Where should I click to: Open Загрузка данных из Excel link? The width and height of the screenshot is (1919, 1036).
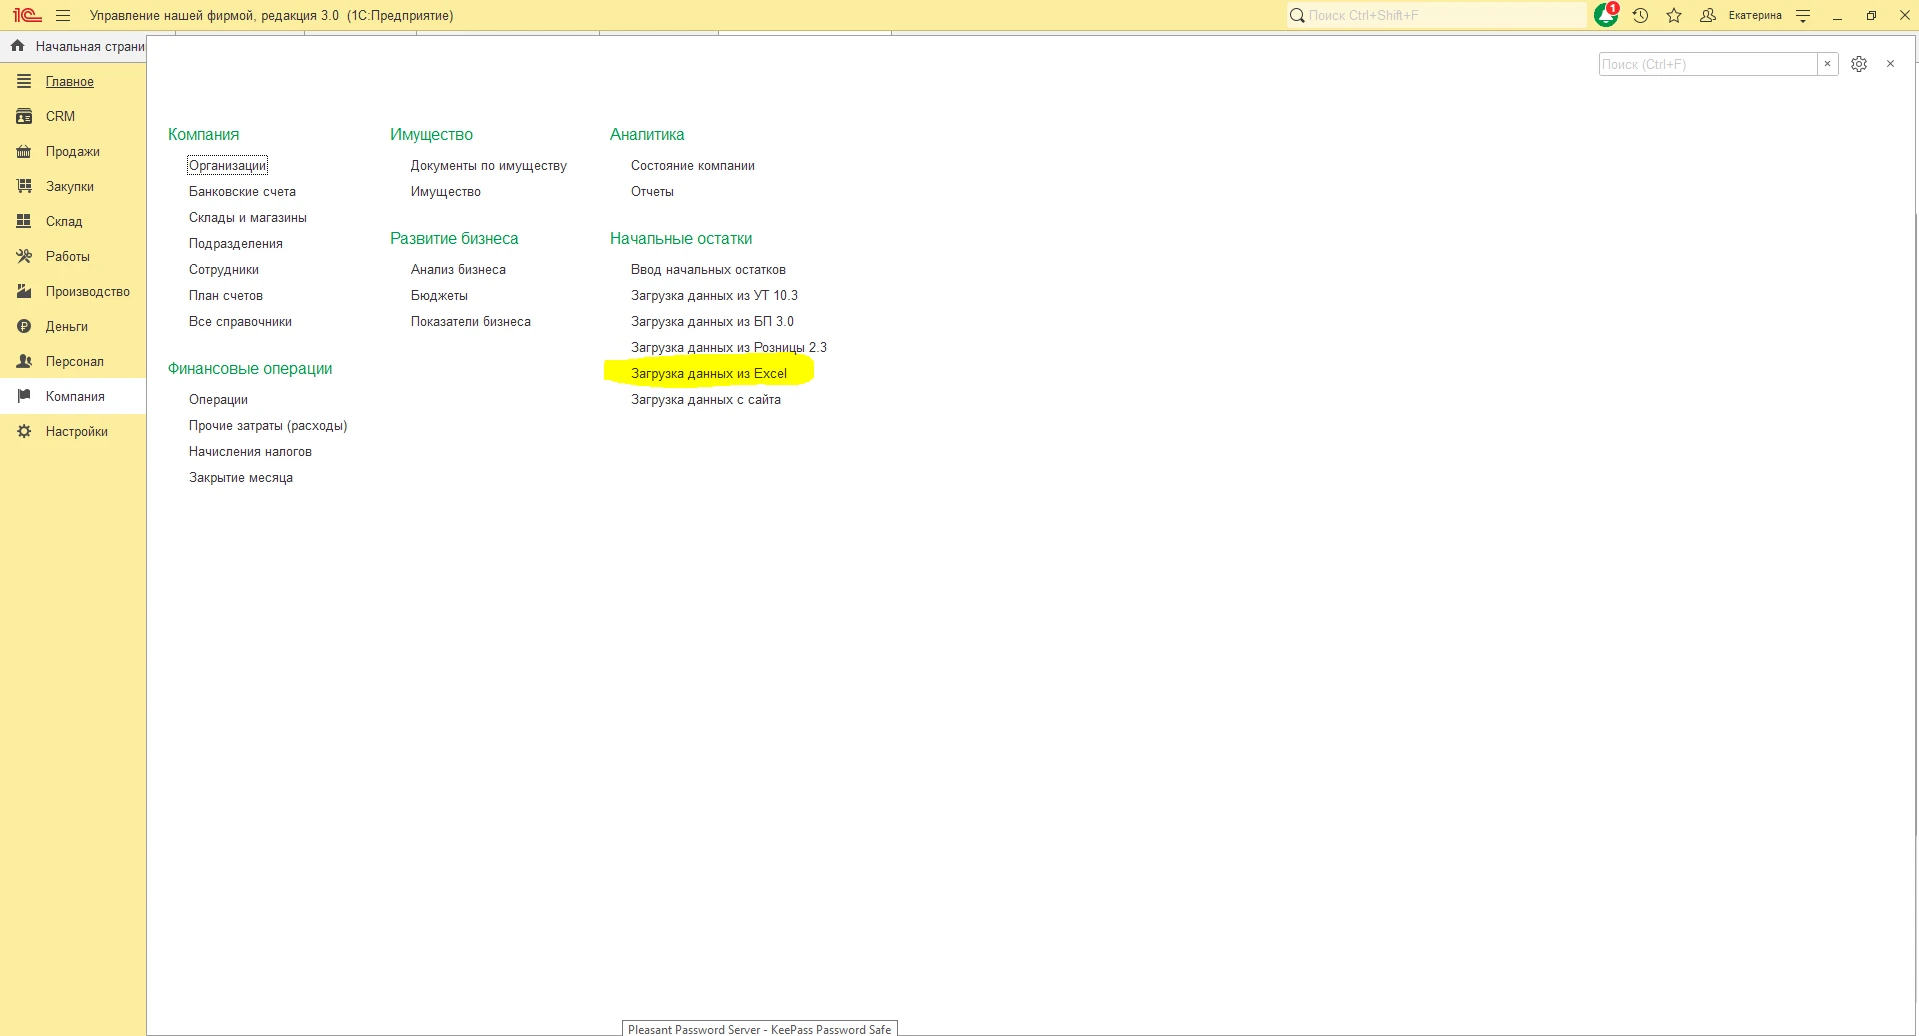(x=708, y=374)
